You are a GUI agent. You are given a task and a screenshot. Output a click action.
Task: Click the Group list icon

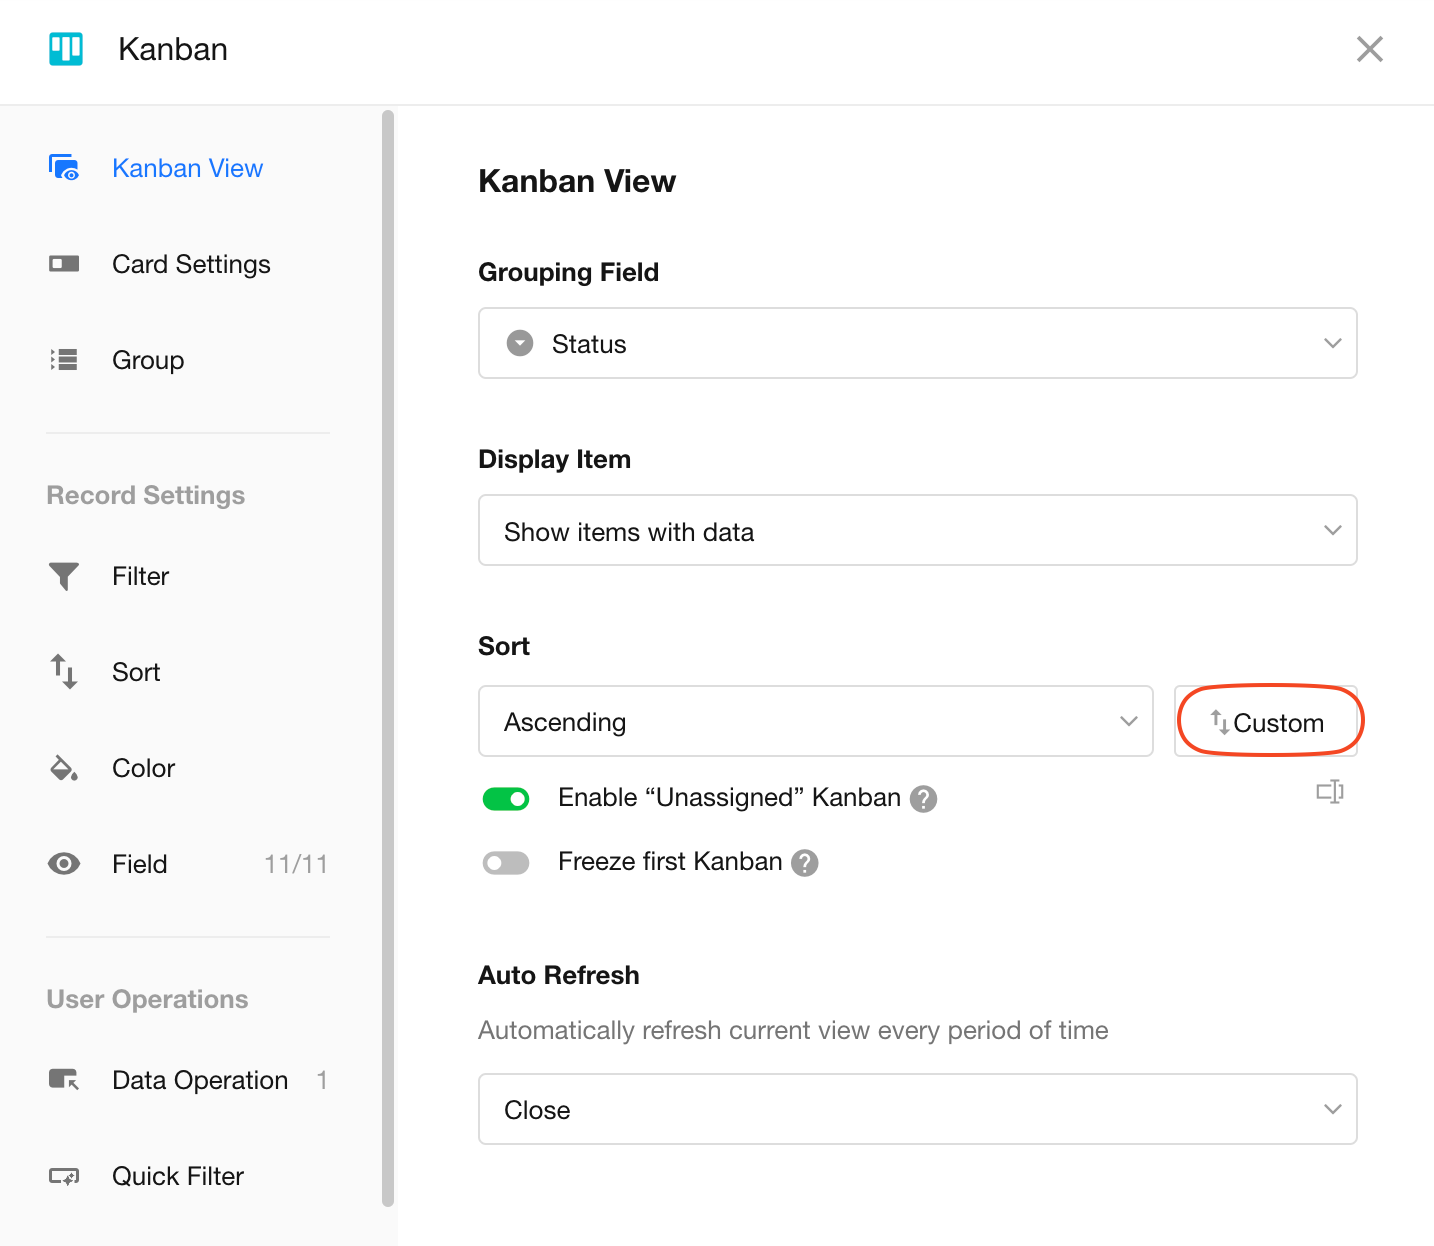click(x=64, y=360)
